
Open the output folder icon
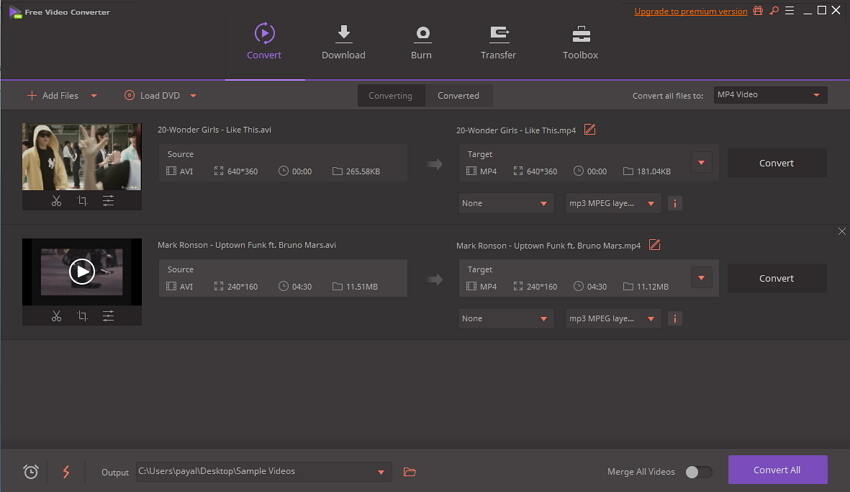[x=409, y=471]
